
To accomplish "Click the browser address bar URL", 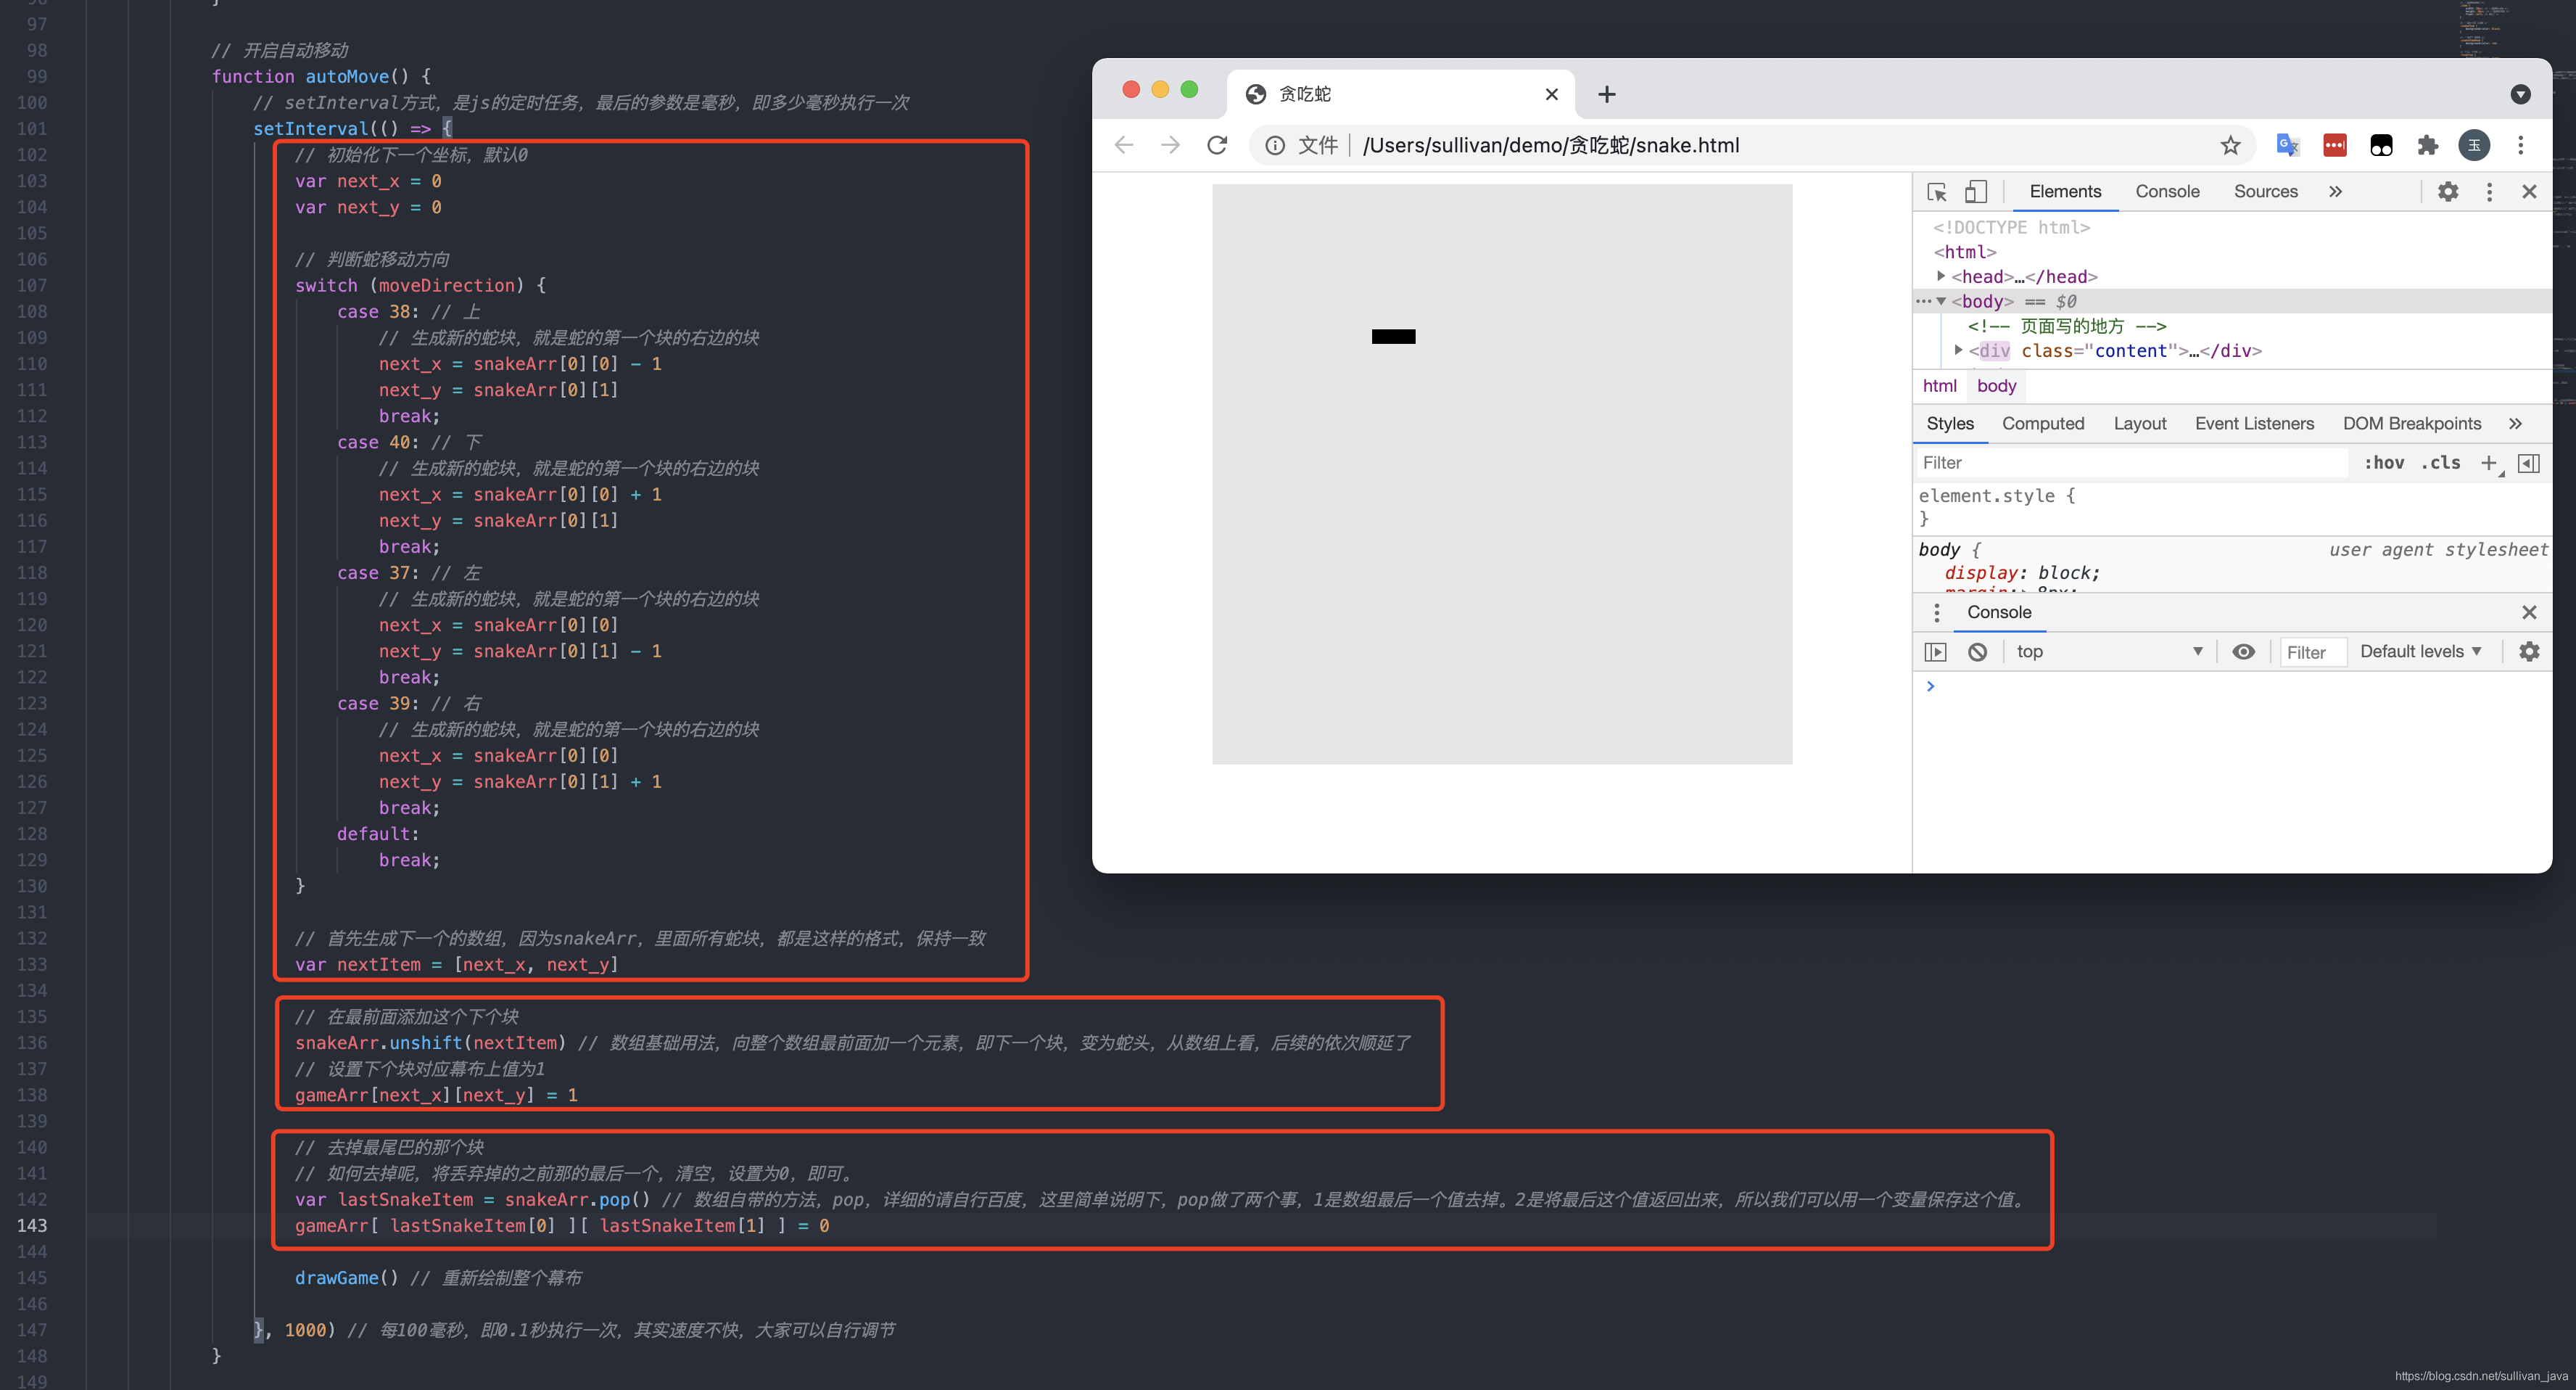I will coord(1550,145).
